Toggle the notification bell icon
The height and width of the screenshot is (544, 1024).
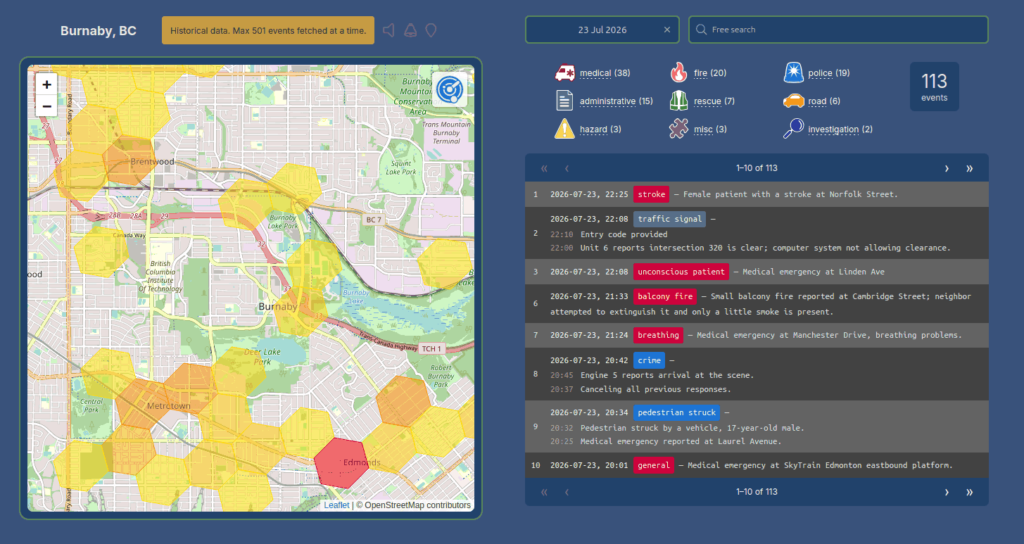410,30
